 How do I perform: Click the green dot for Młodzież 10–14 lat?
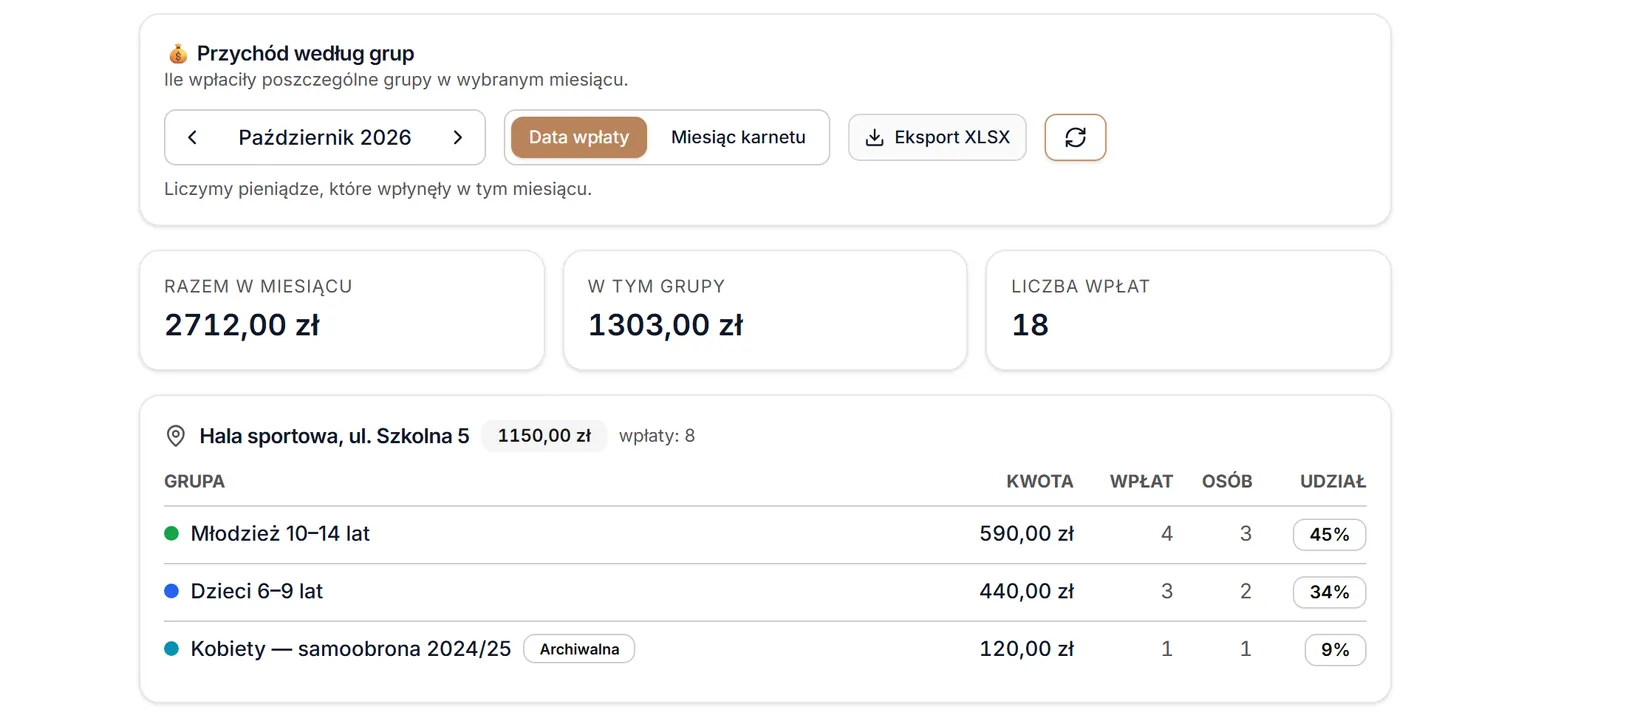(171, 534)
